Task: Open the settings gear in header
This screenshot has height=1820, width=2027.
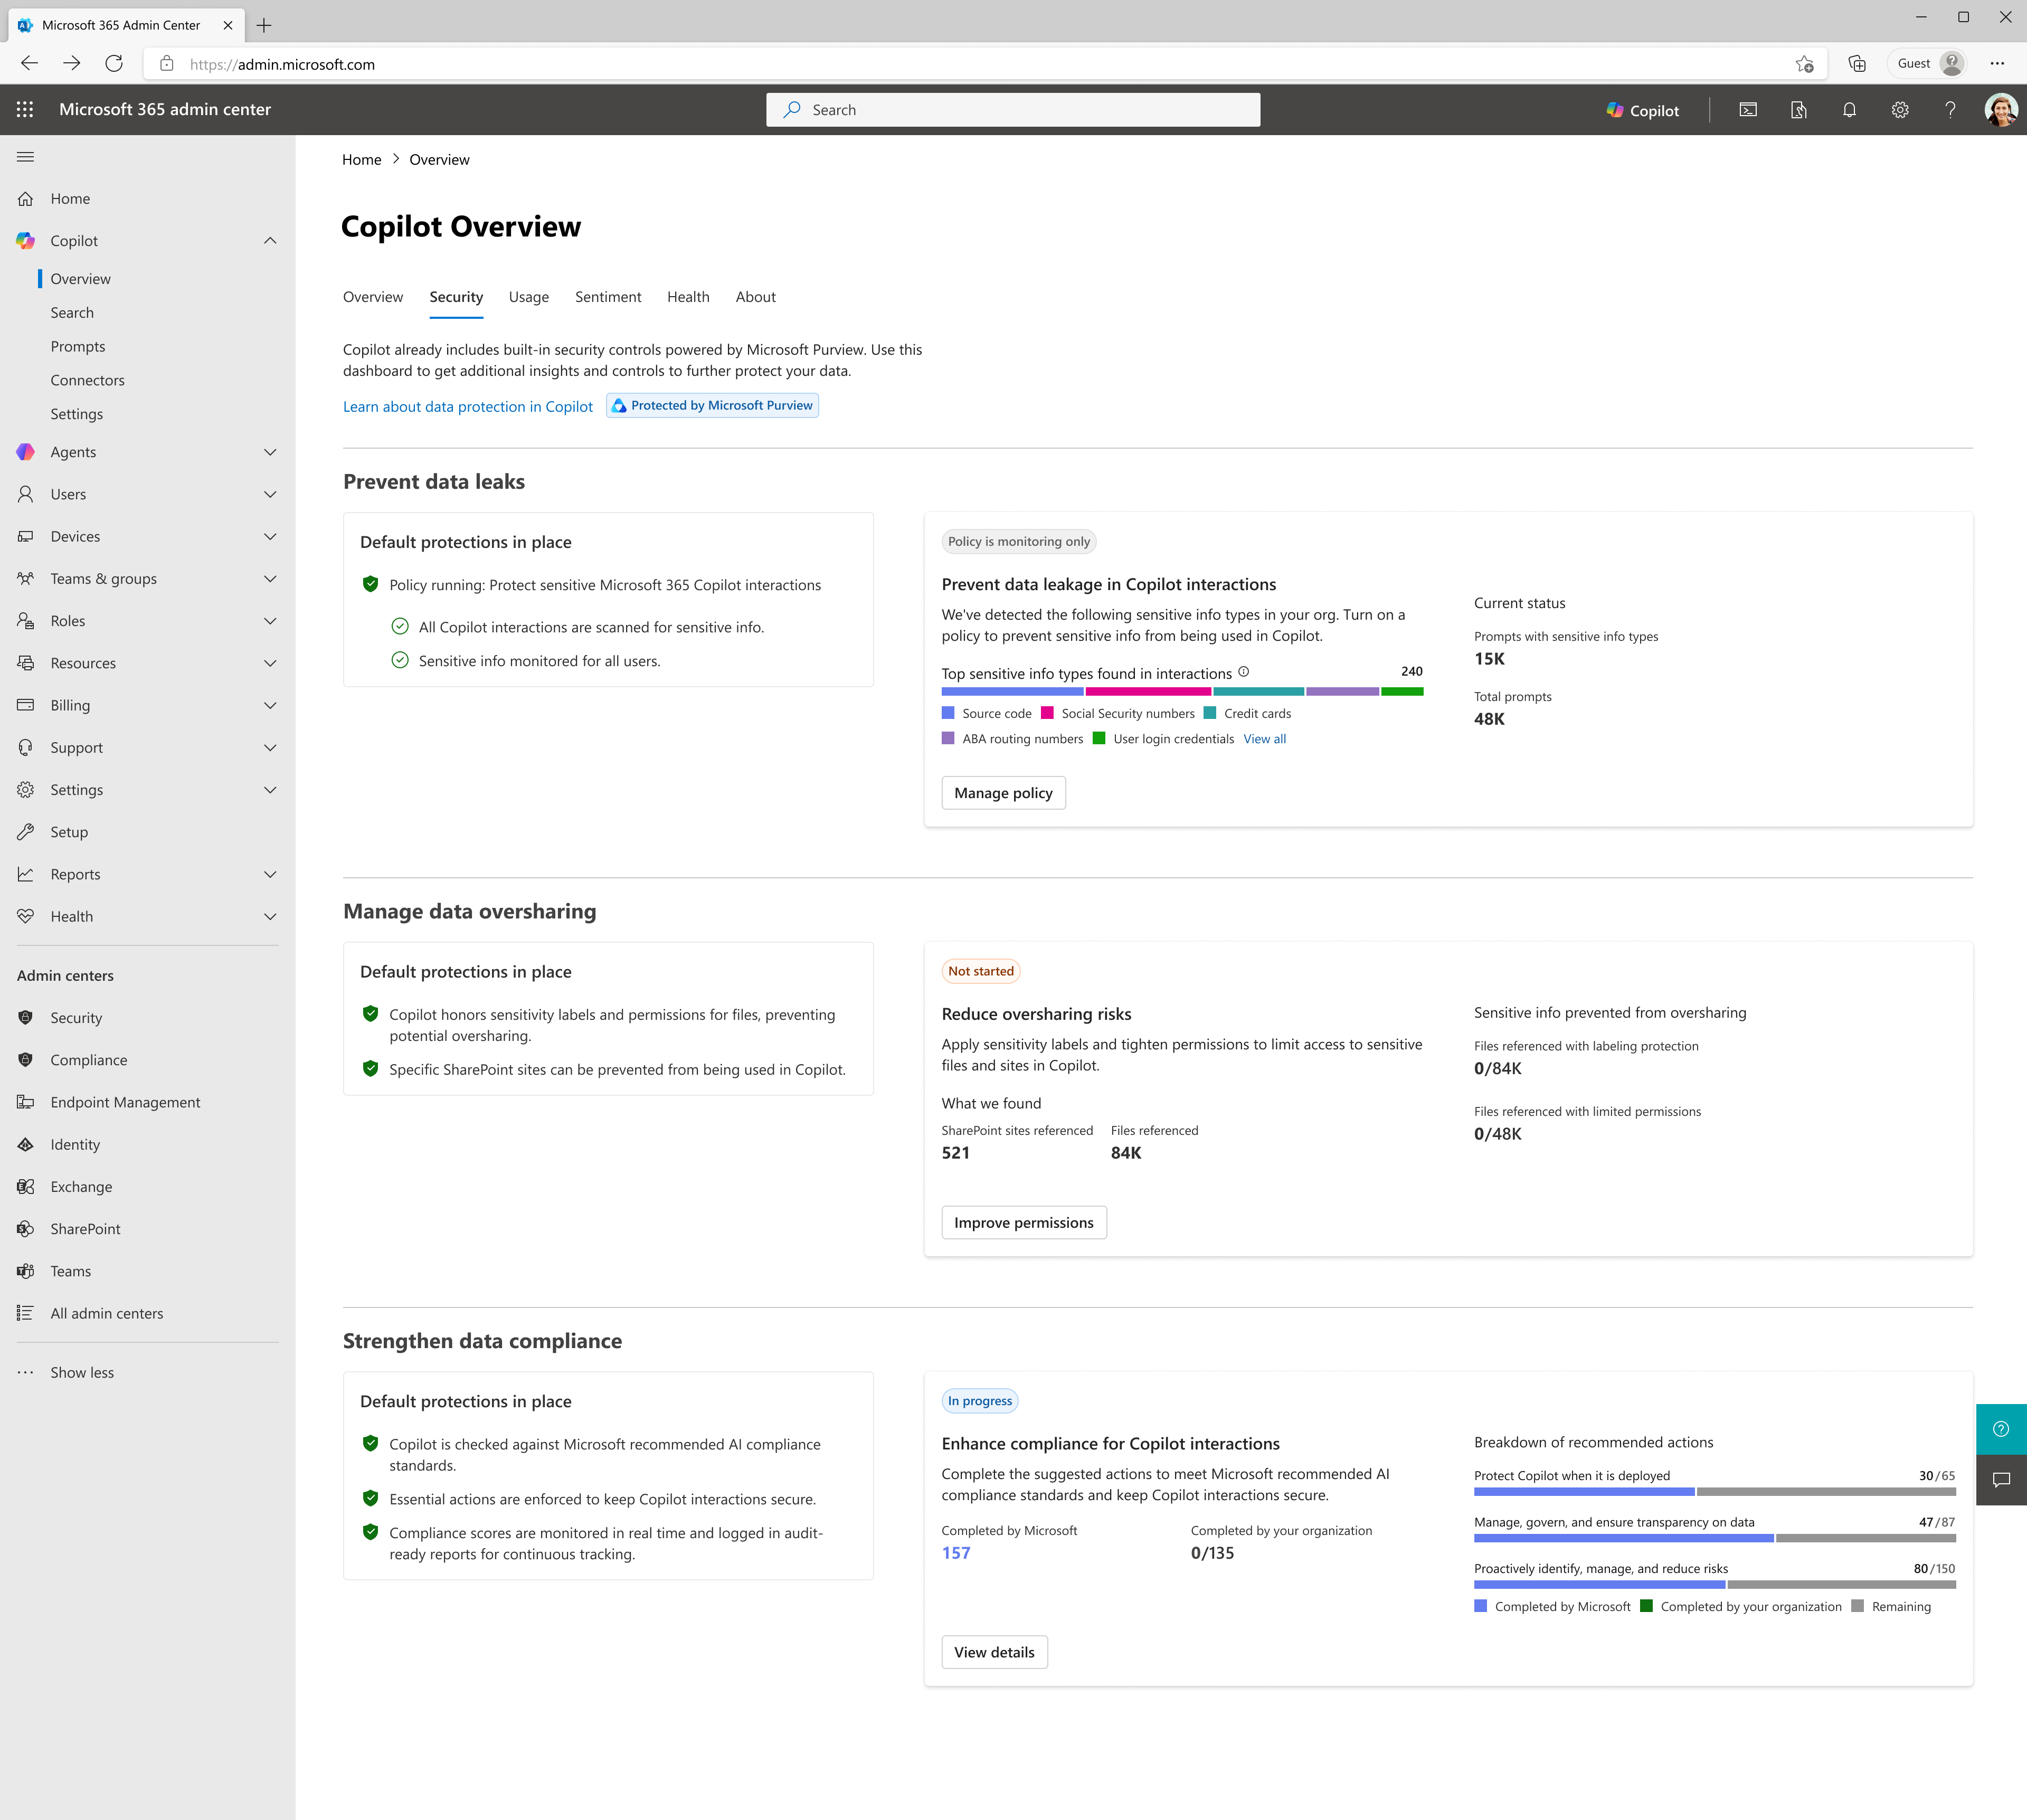Action: pyautogui.click(x=1900, y=110)
